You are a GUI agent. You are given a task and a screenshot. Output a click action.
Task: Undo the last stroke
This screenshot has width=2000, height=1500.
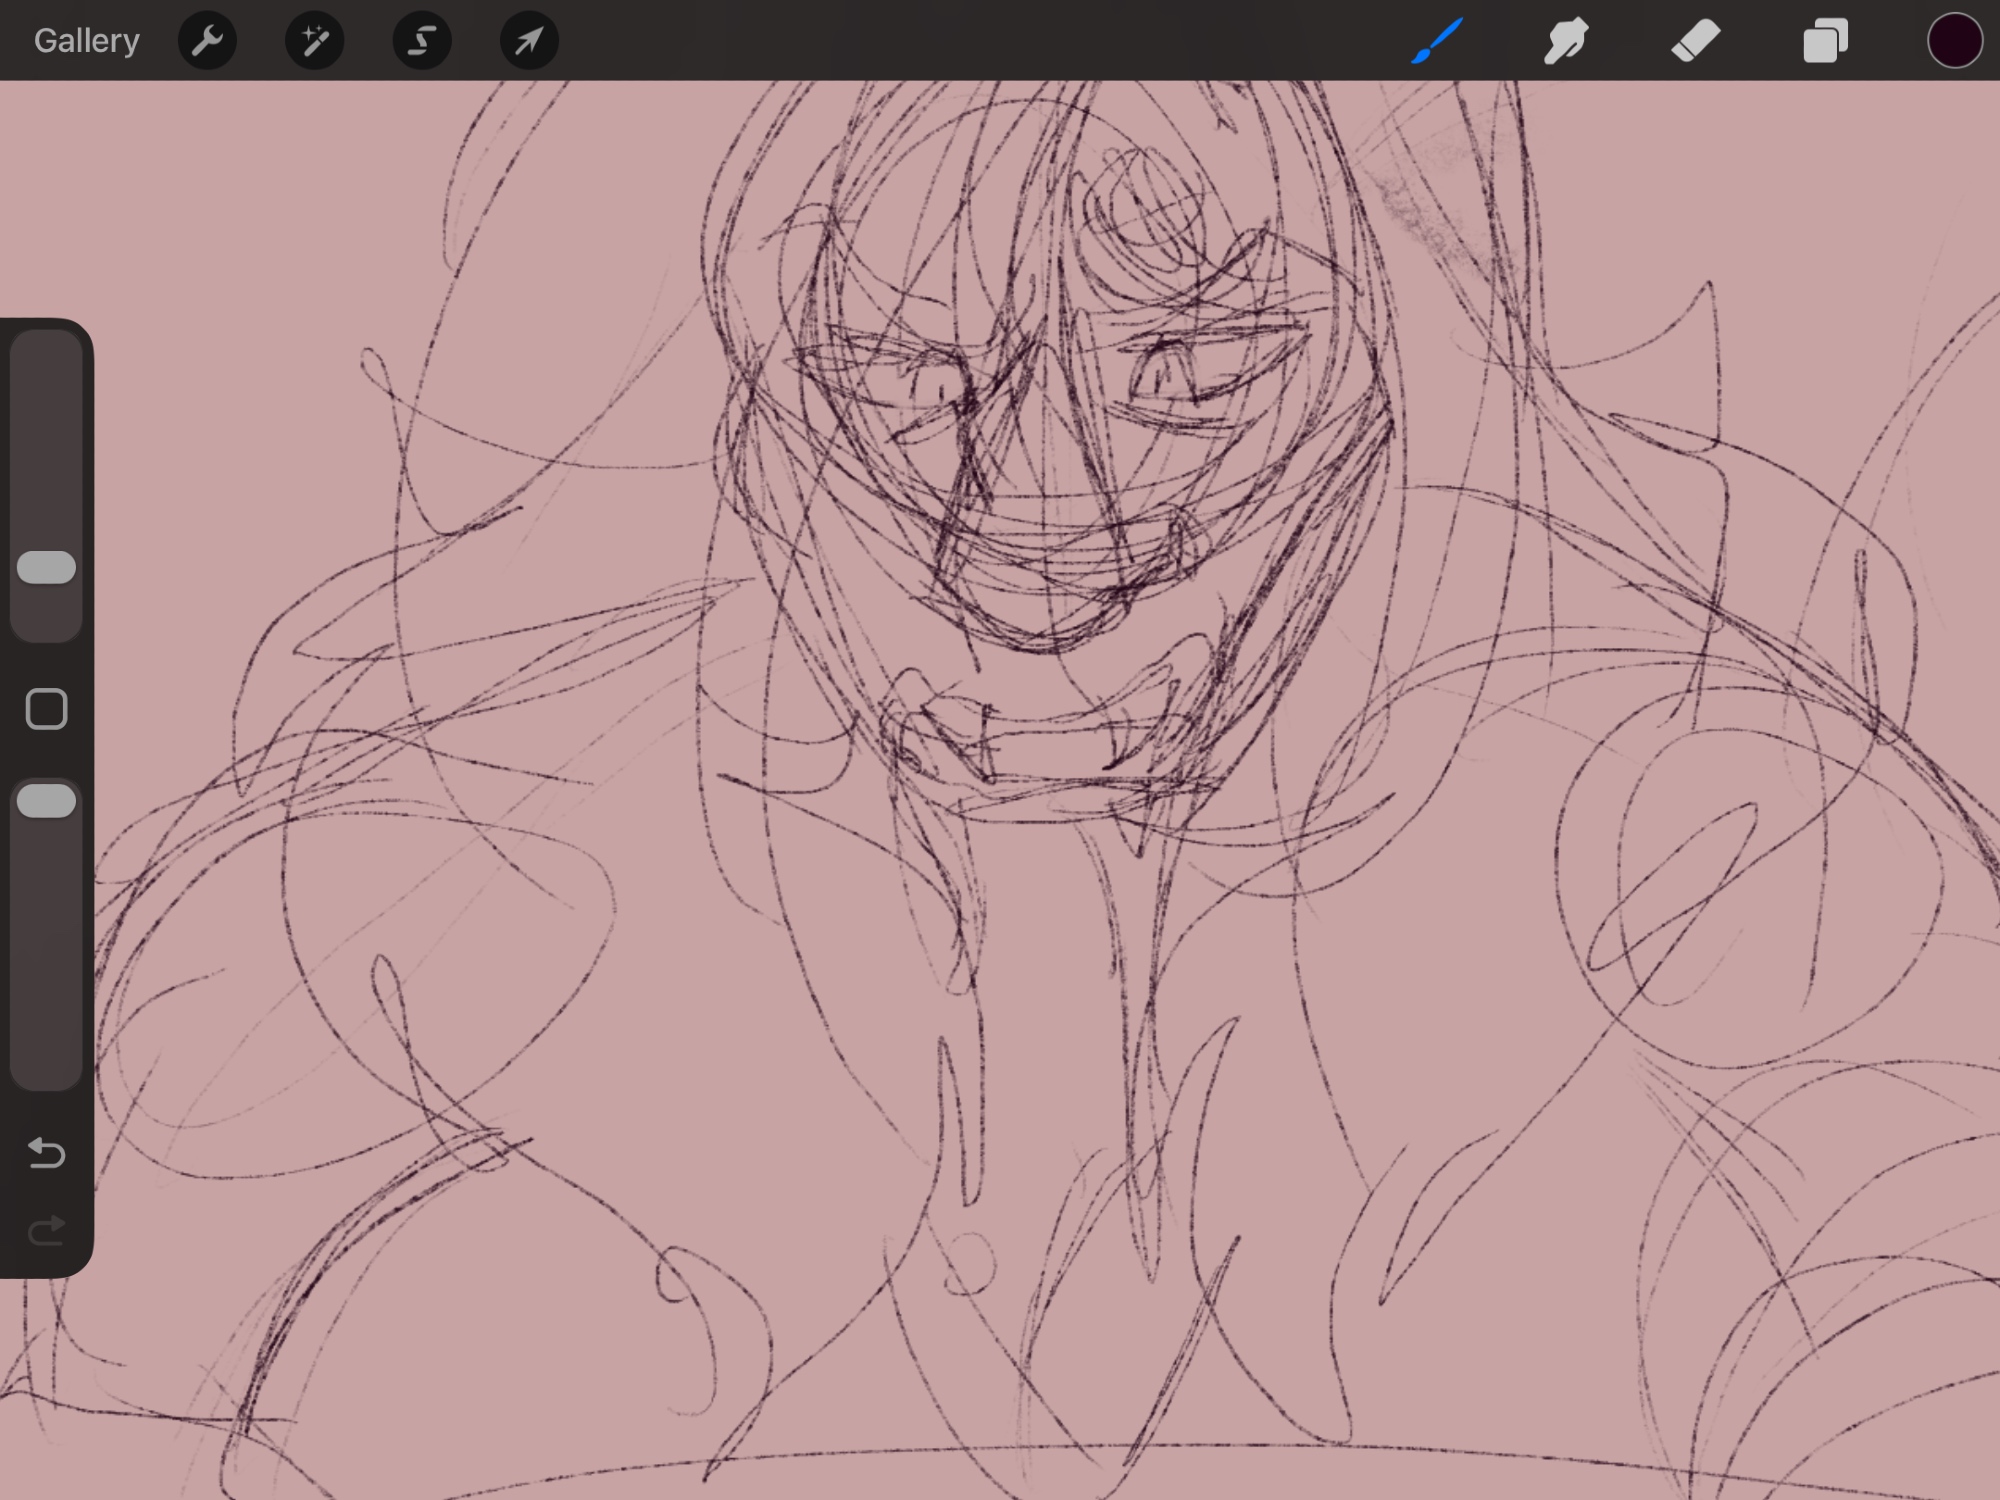tap(47, 1153)
